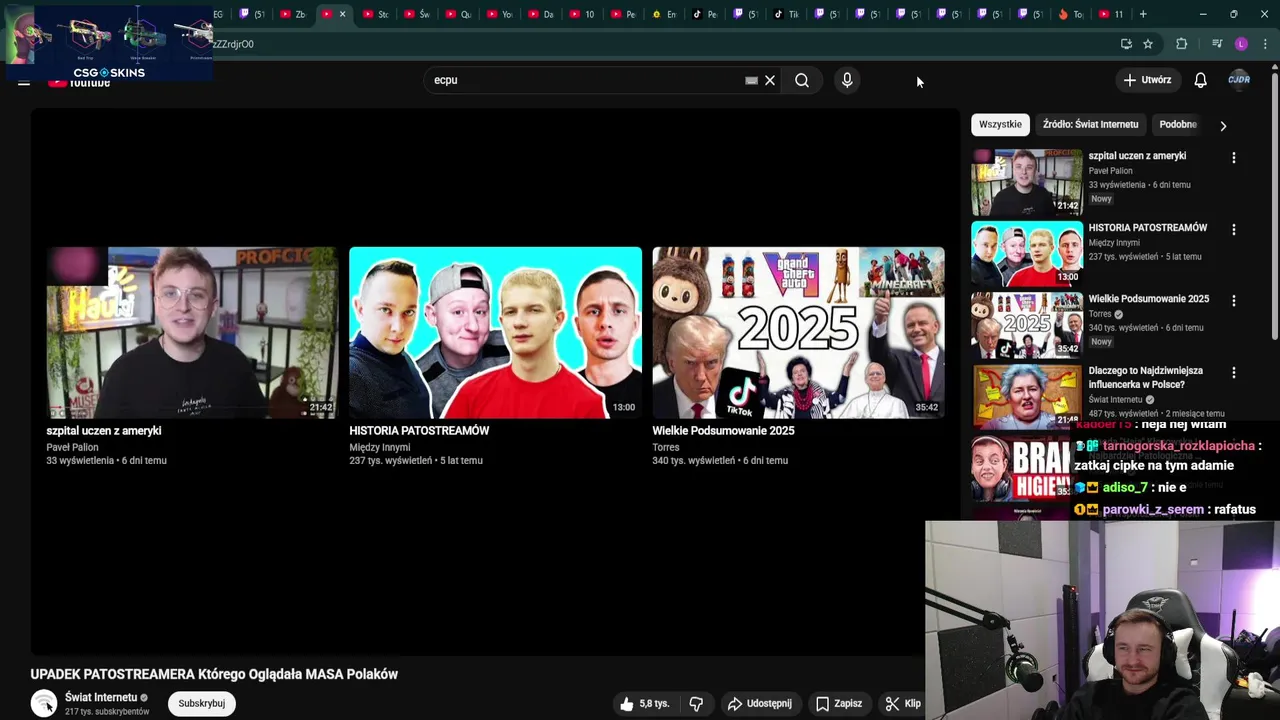The width and height of the screenshot is (1280, 720).
Task: Open a new browser tab with plus
Action: (x=1143, y=14)
